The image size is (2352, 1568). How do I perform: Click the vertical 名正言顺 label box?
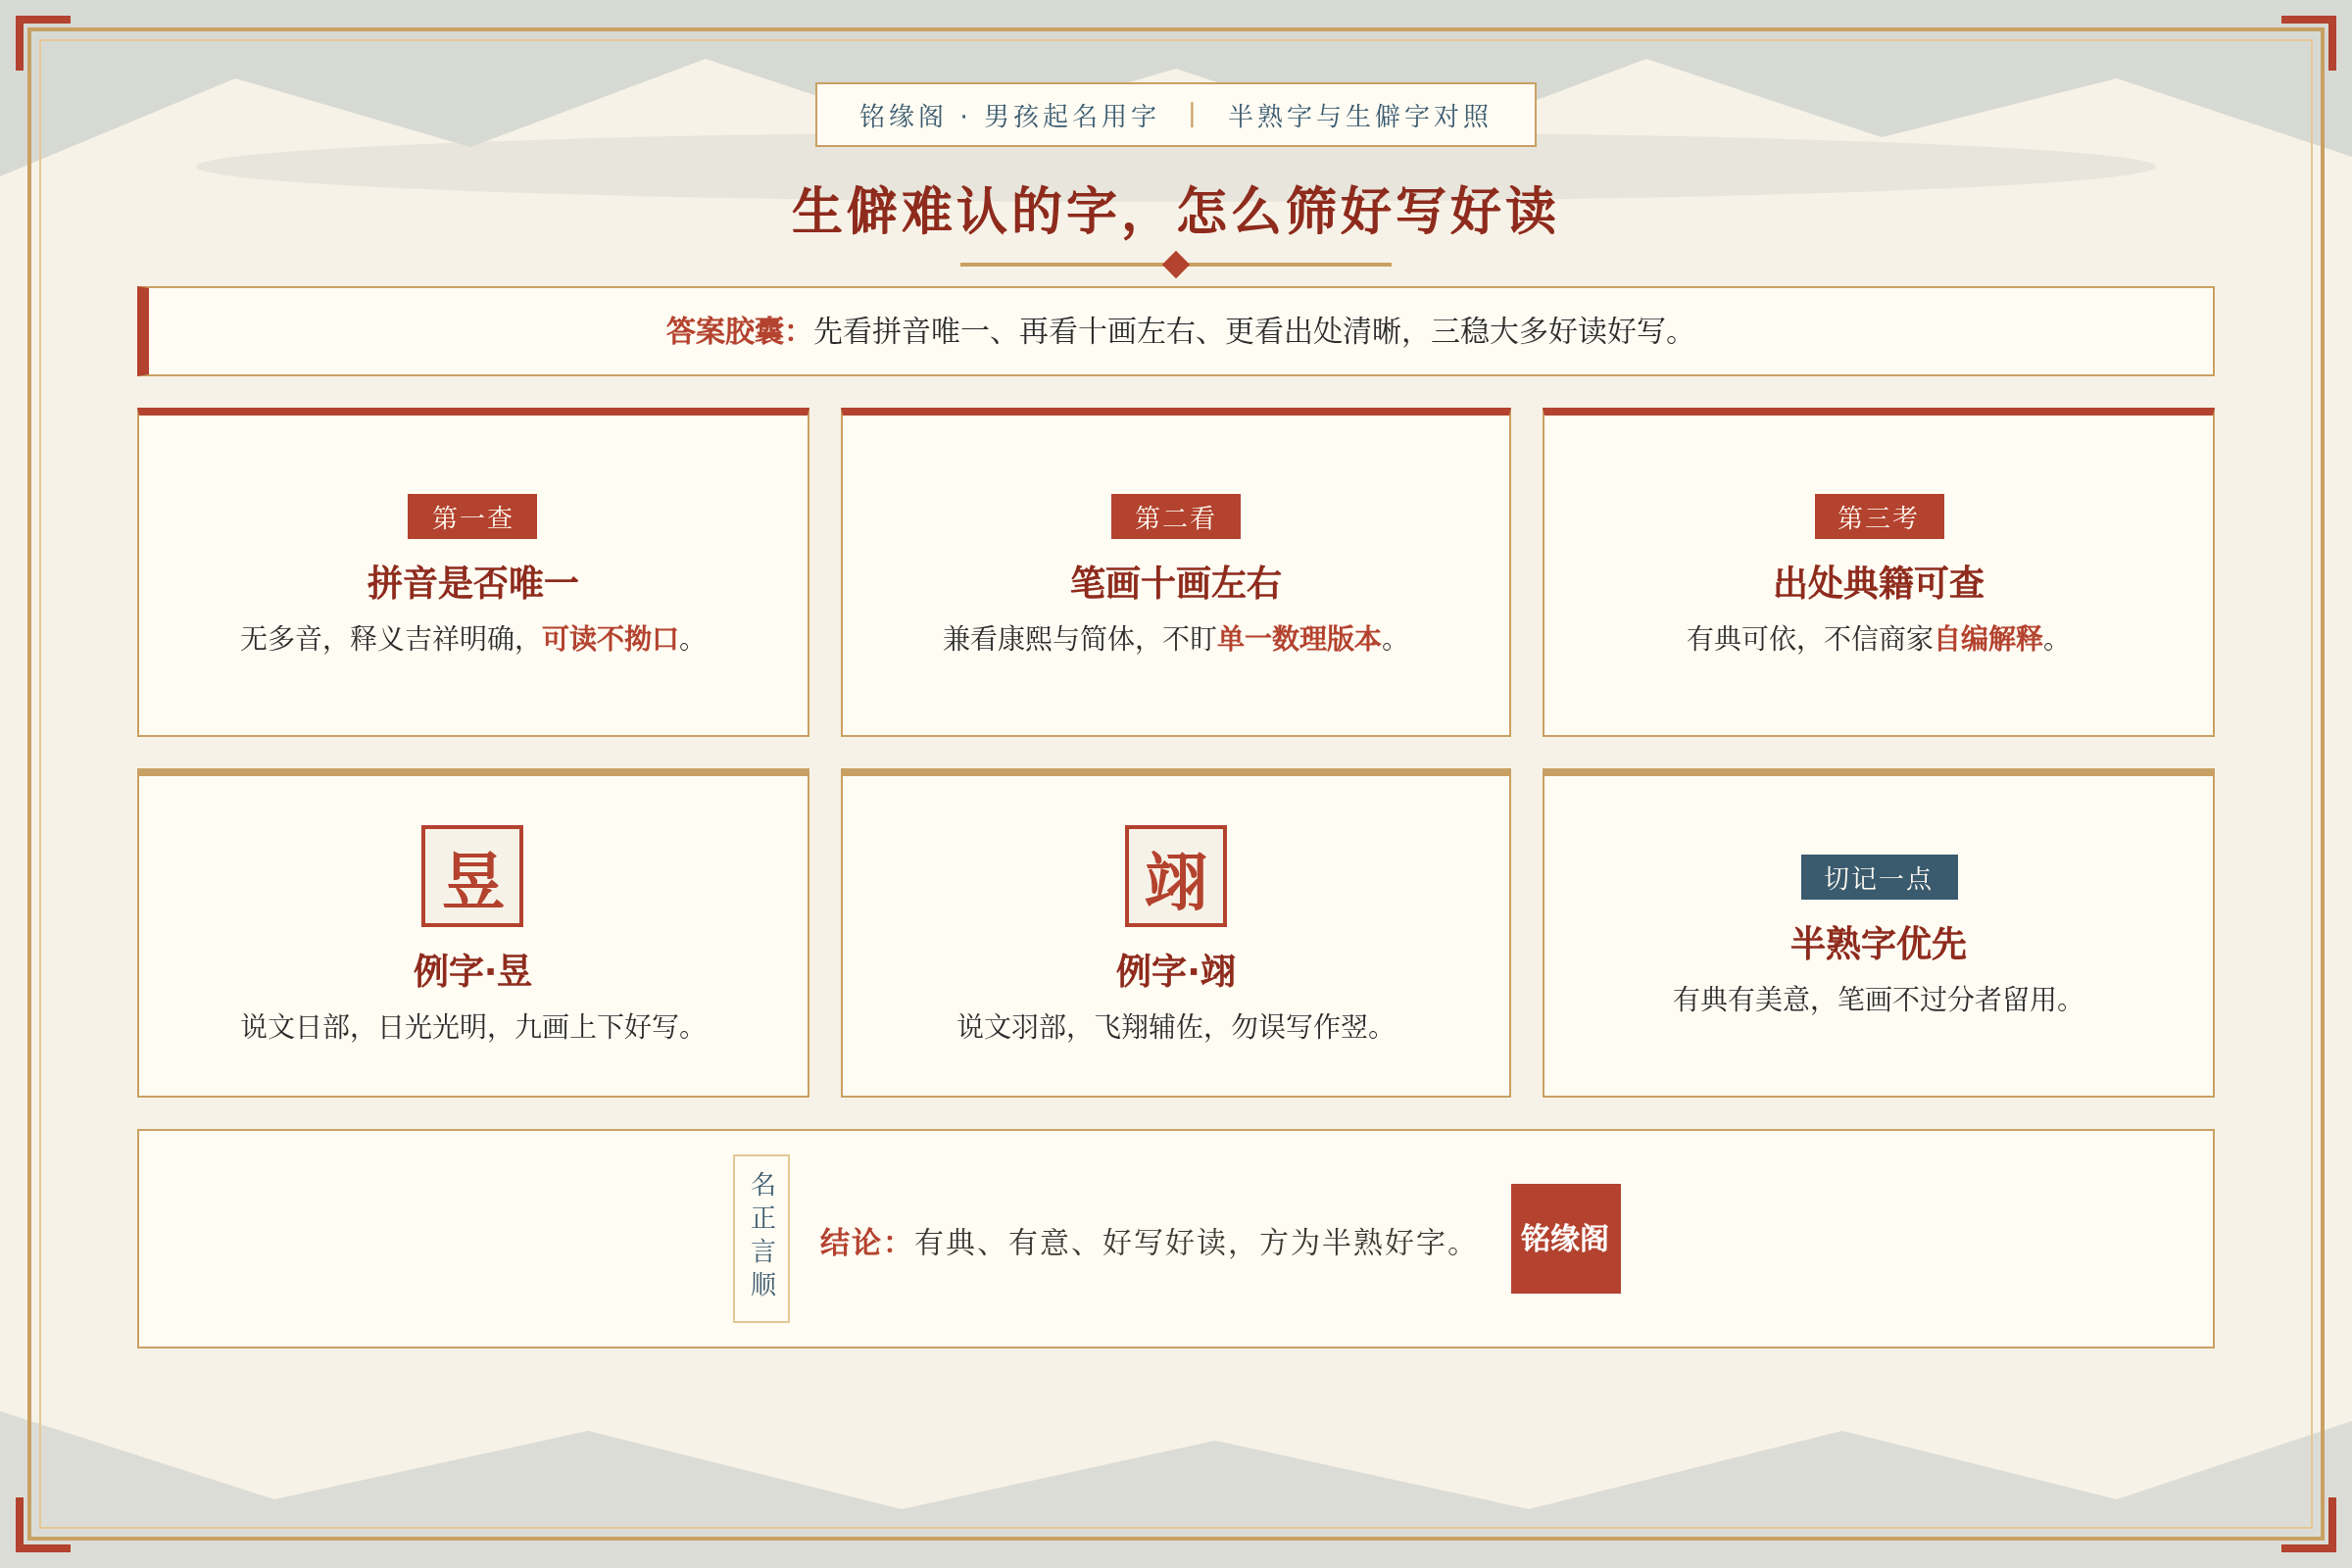[762, 1238]
